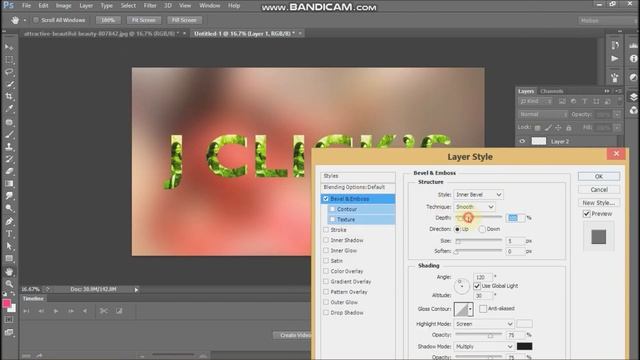Enable Anti-aliased checkbox
Viewport: 640px width, 360px height.
pos(483,309)
